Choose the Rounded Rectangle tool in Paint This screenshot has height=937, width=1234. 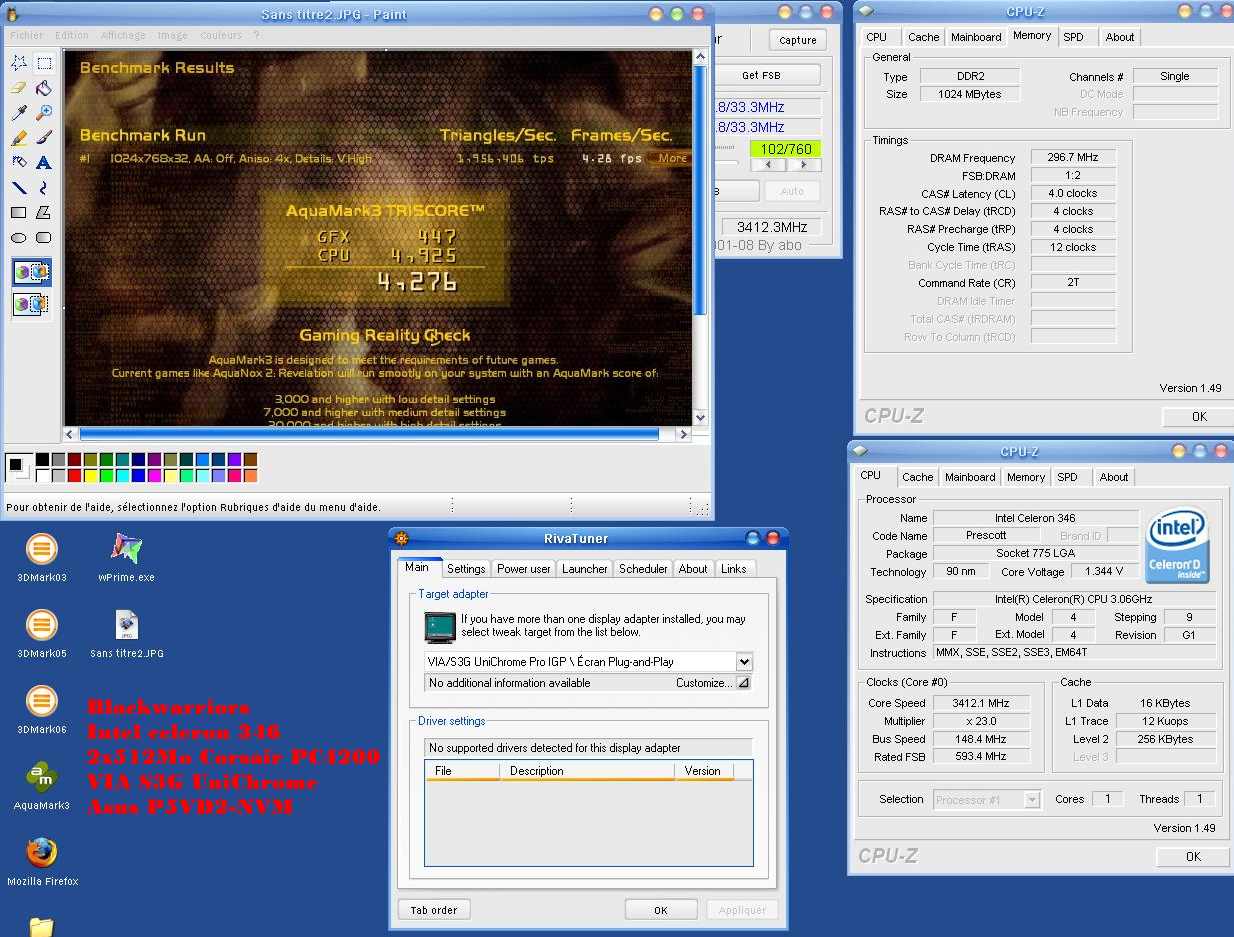44,237
